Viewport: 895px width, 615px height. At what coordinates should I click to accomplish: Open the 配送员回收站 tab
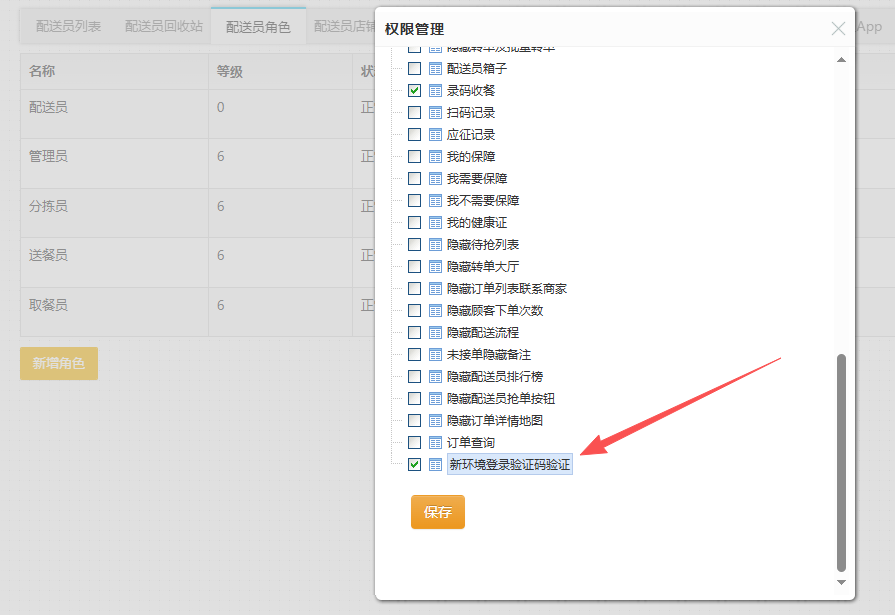(x=163, y=27)
